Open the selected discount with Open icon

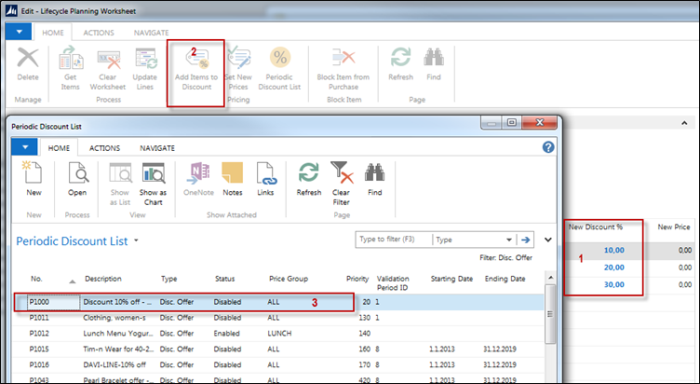(x=77, y=179)
